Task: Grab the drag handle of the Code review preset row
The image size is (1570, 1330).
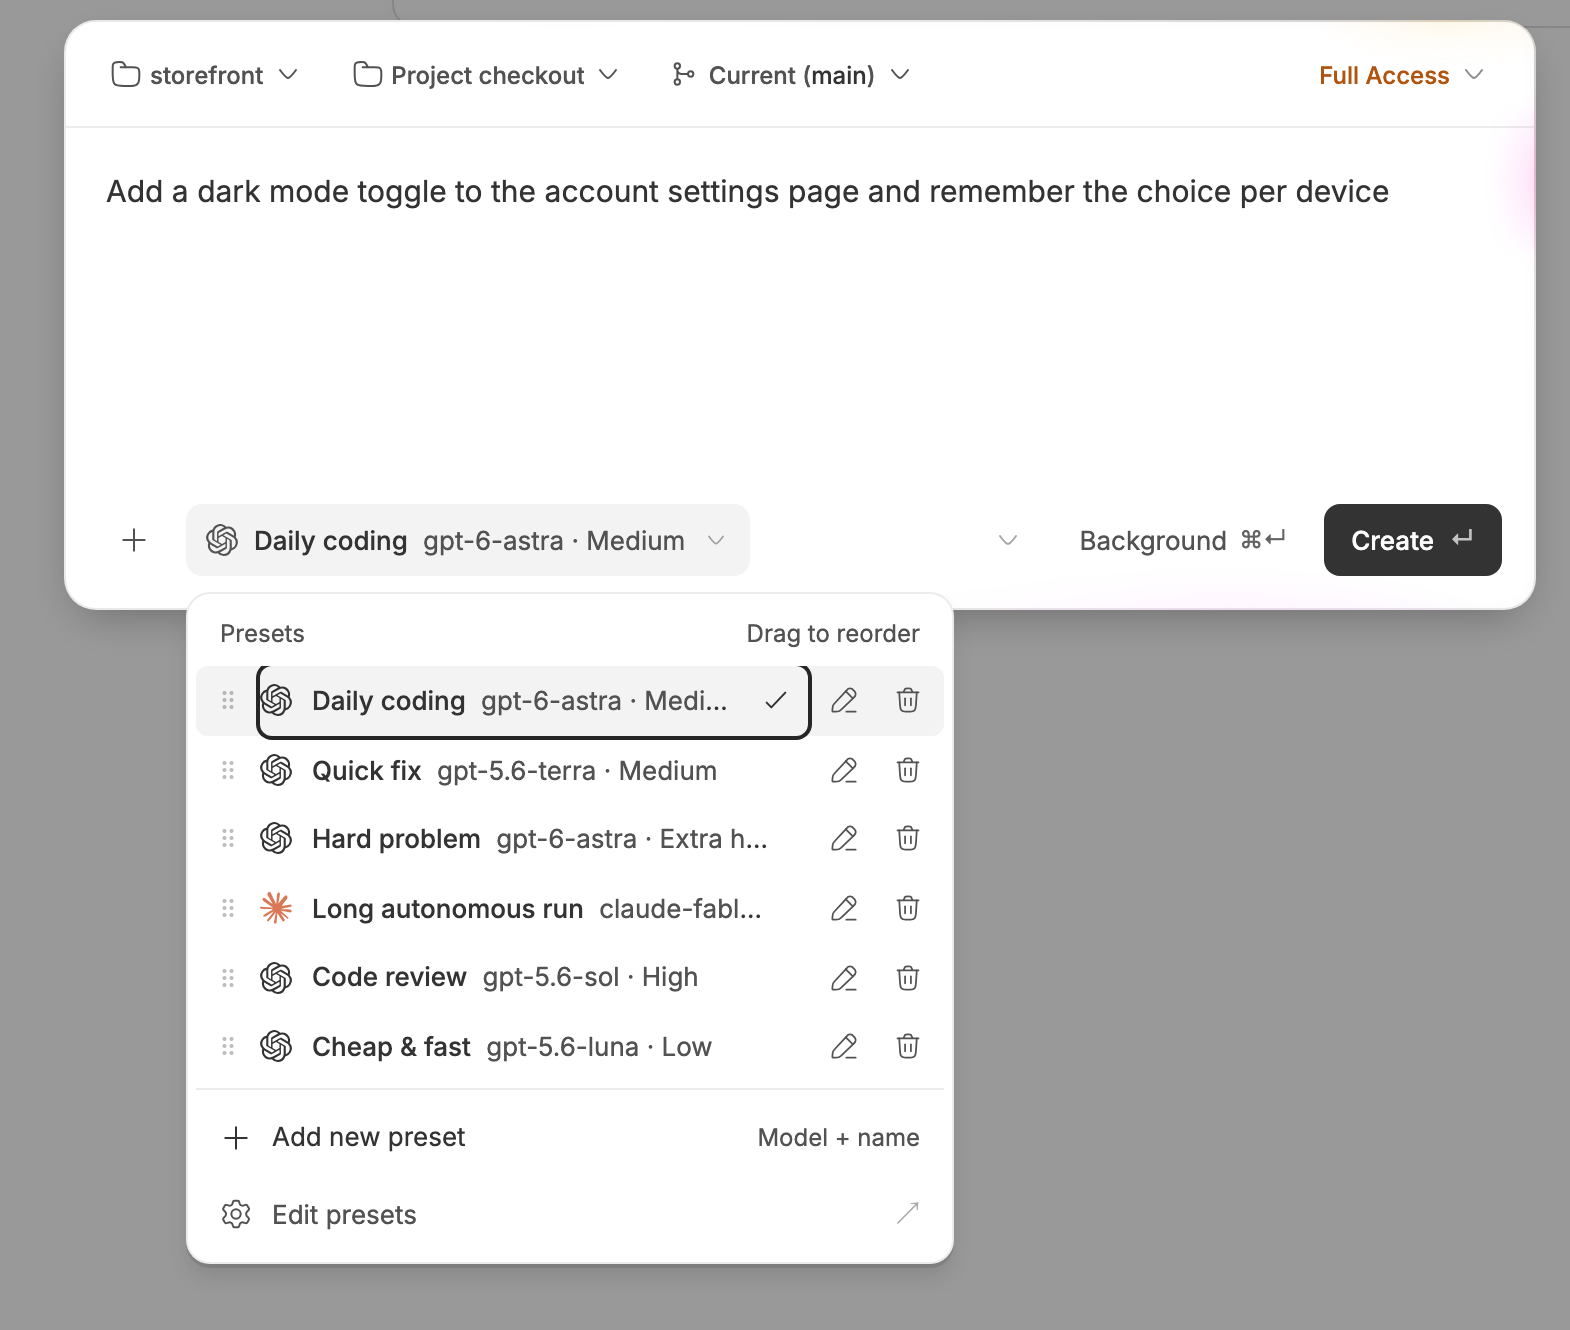Action: [x=228, y=978]
